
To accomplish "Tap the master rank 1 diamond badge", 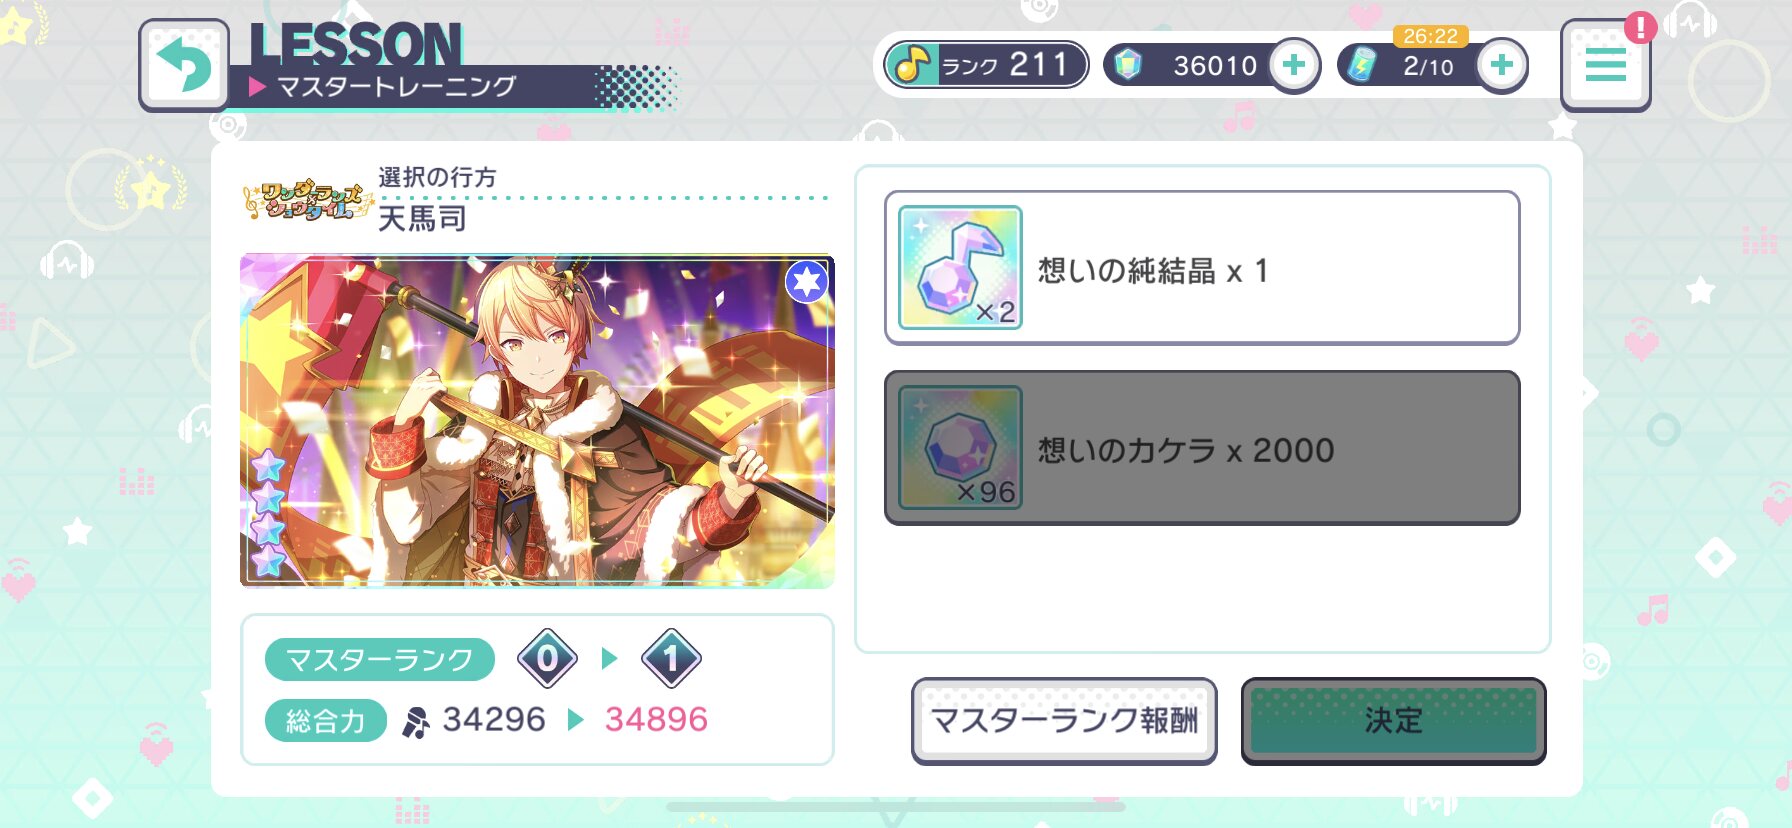I will tap(671, 658).
